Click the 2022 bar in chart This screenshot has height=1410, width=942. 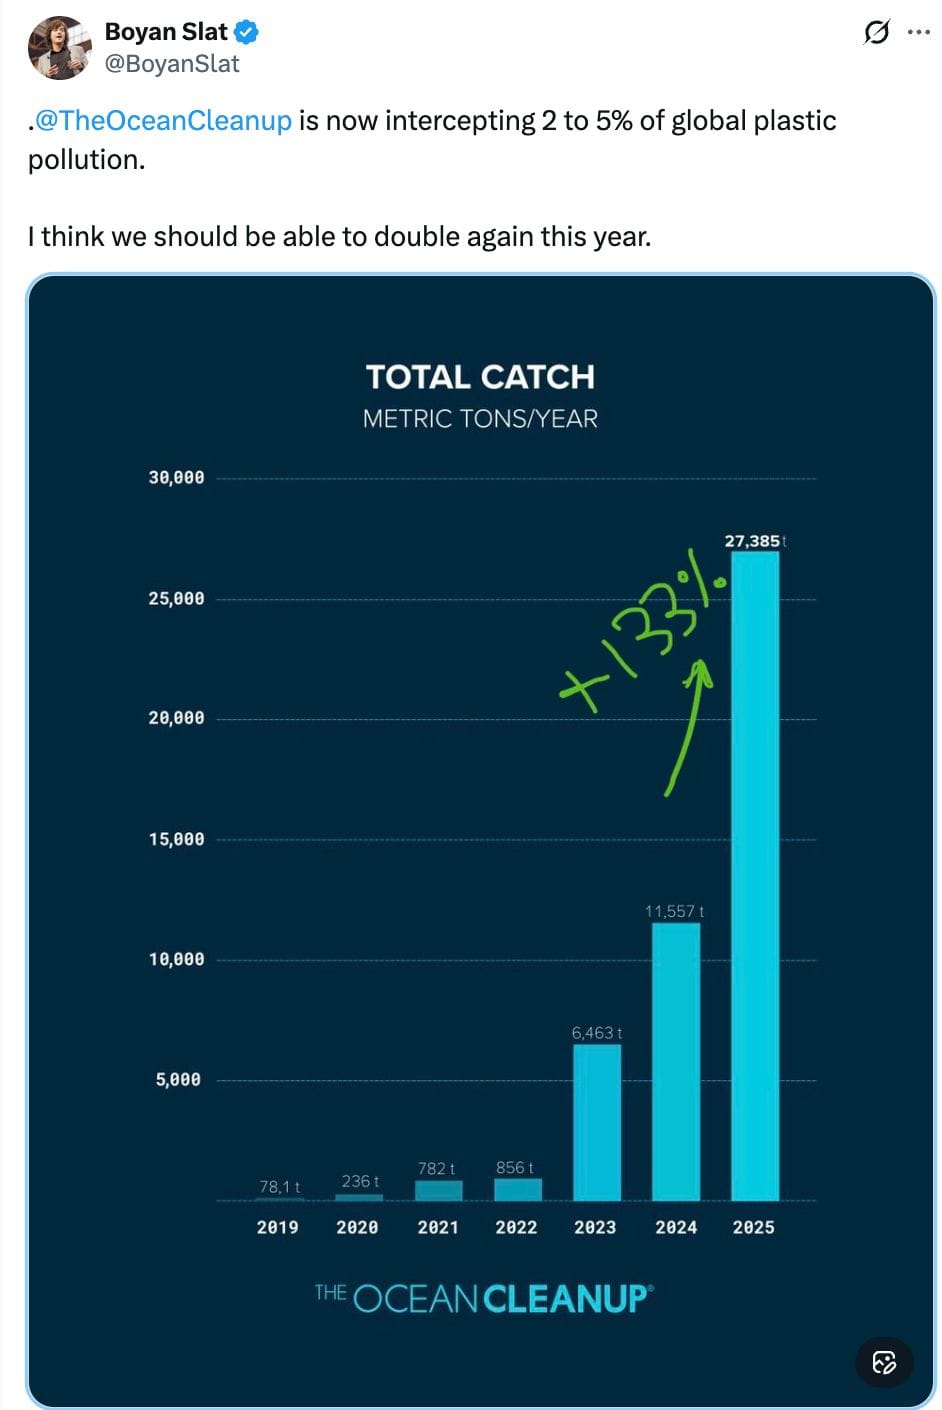point(518,1189)
